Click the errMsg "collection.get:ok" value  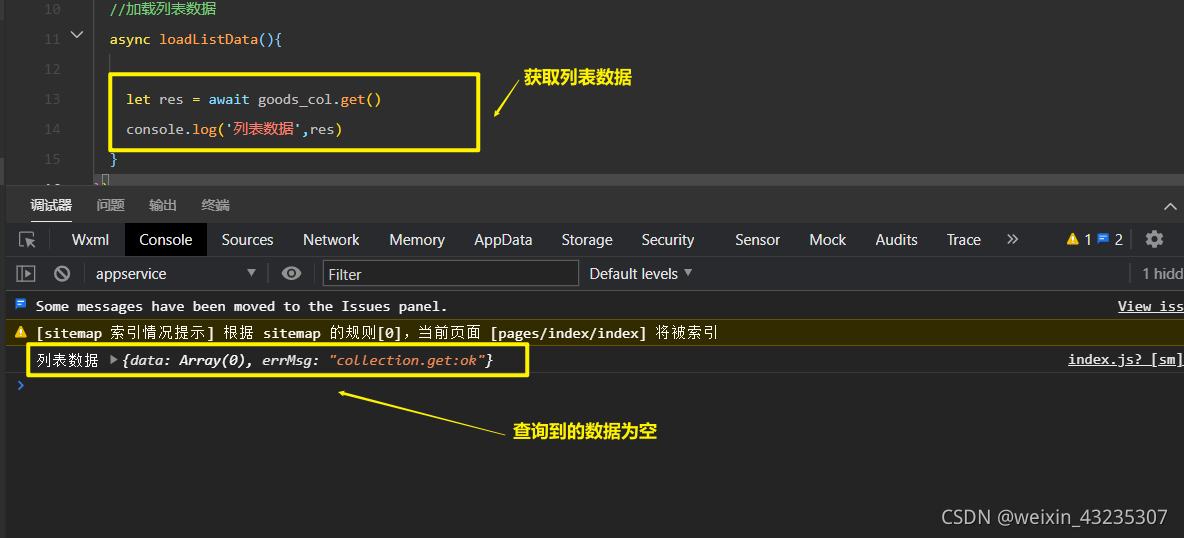(406, 360)
